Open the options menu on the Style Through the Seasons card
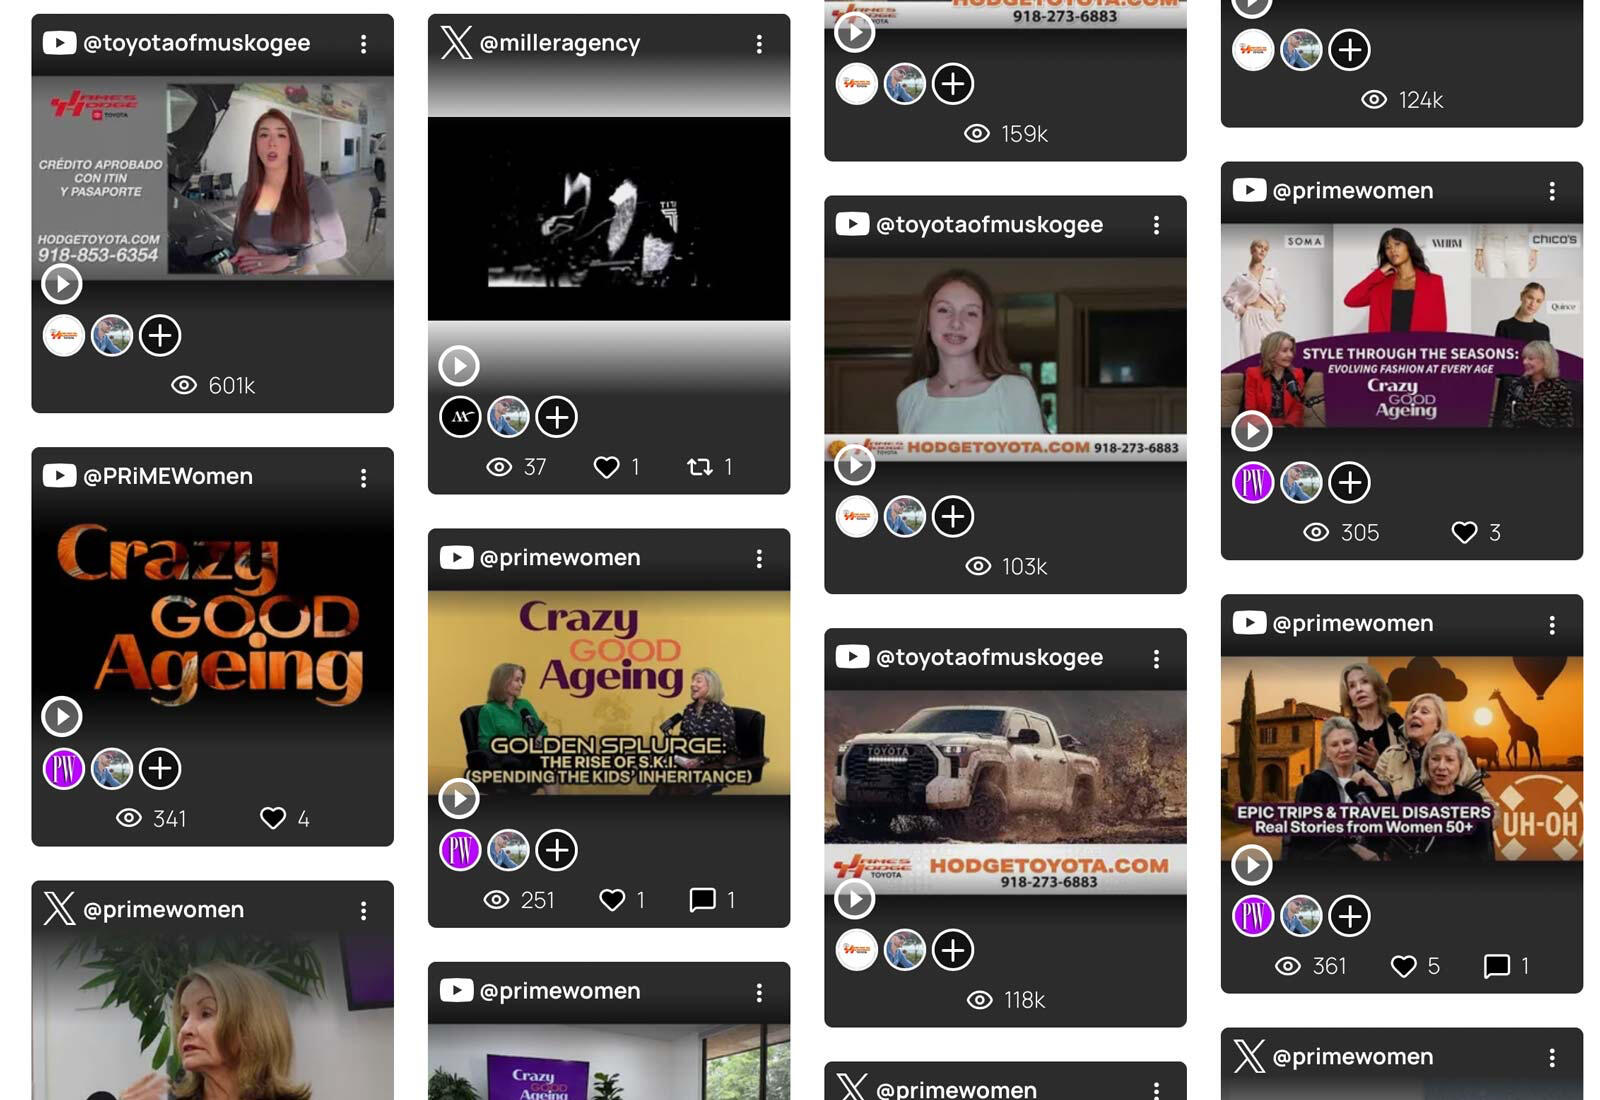 click(1552, 191)
